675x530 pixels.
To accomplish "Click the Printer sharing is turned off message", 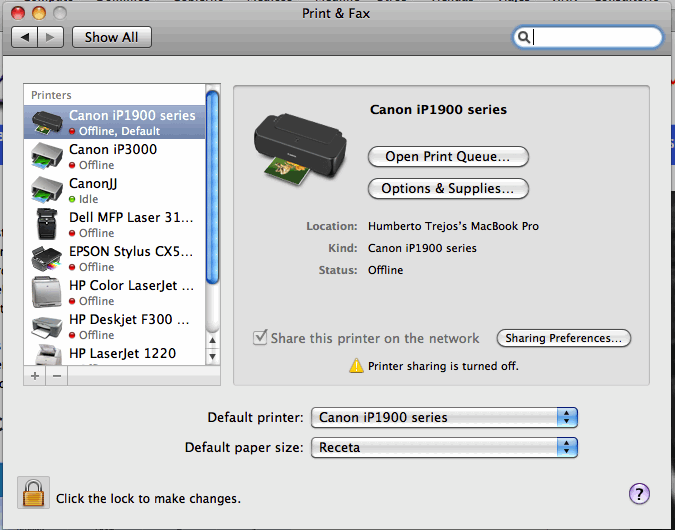I will point(443,366).
